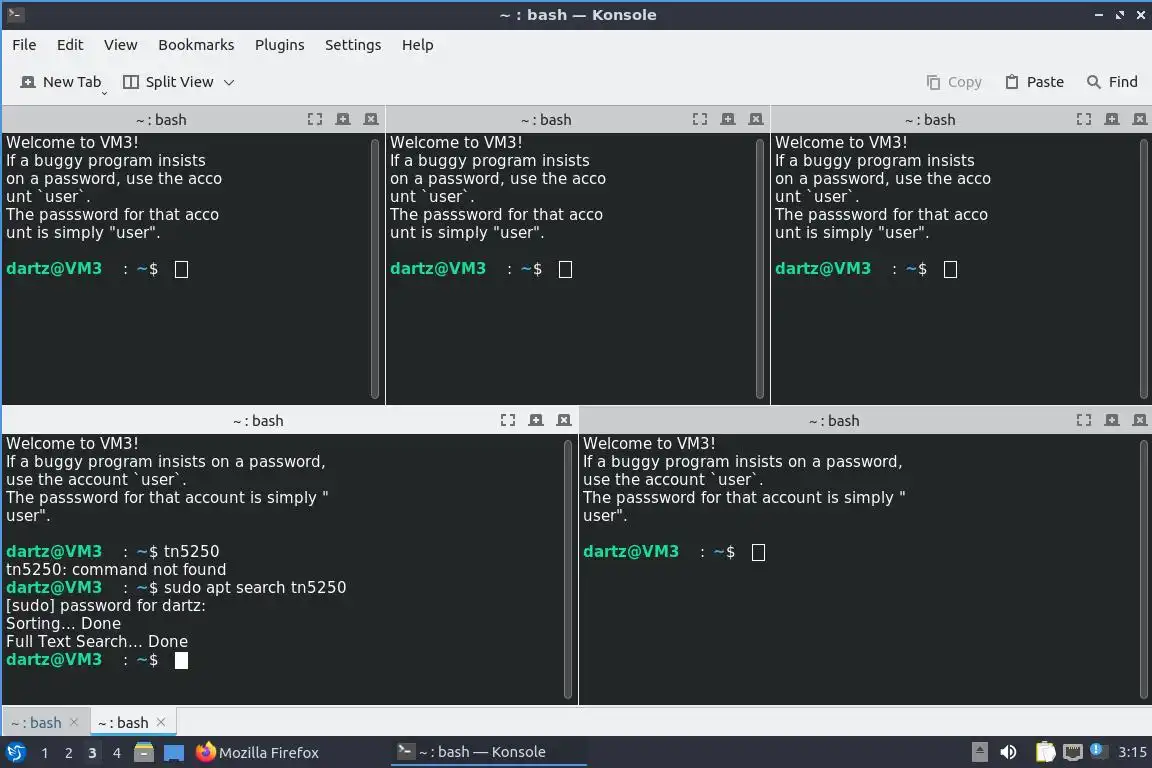
Task: Close the second bash tab
Action: tap(161, 722)
